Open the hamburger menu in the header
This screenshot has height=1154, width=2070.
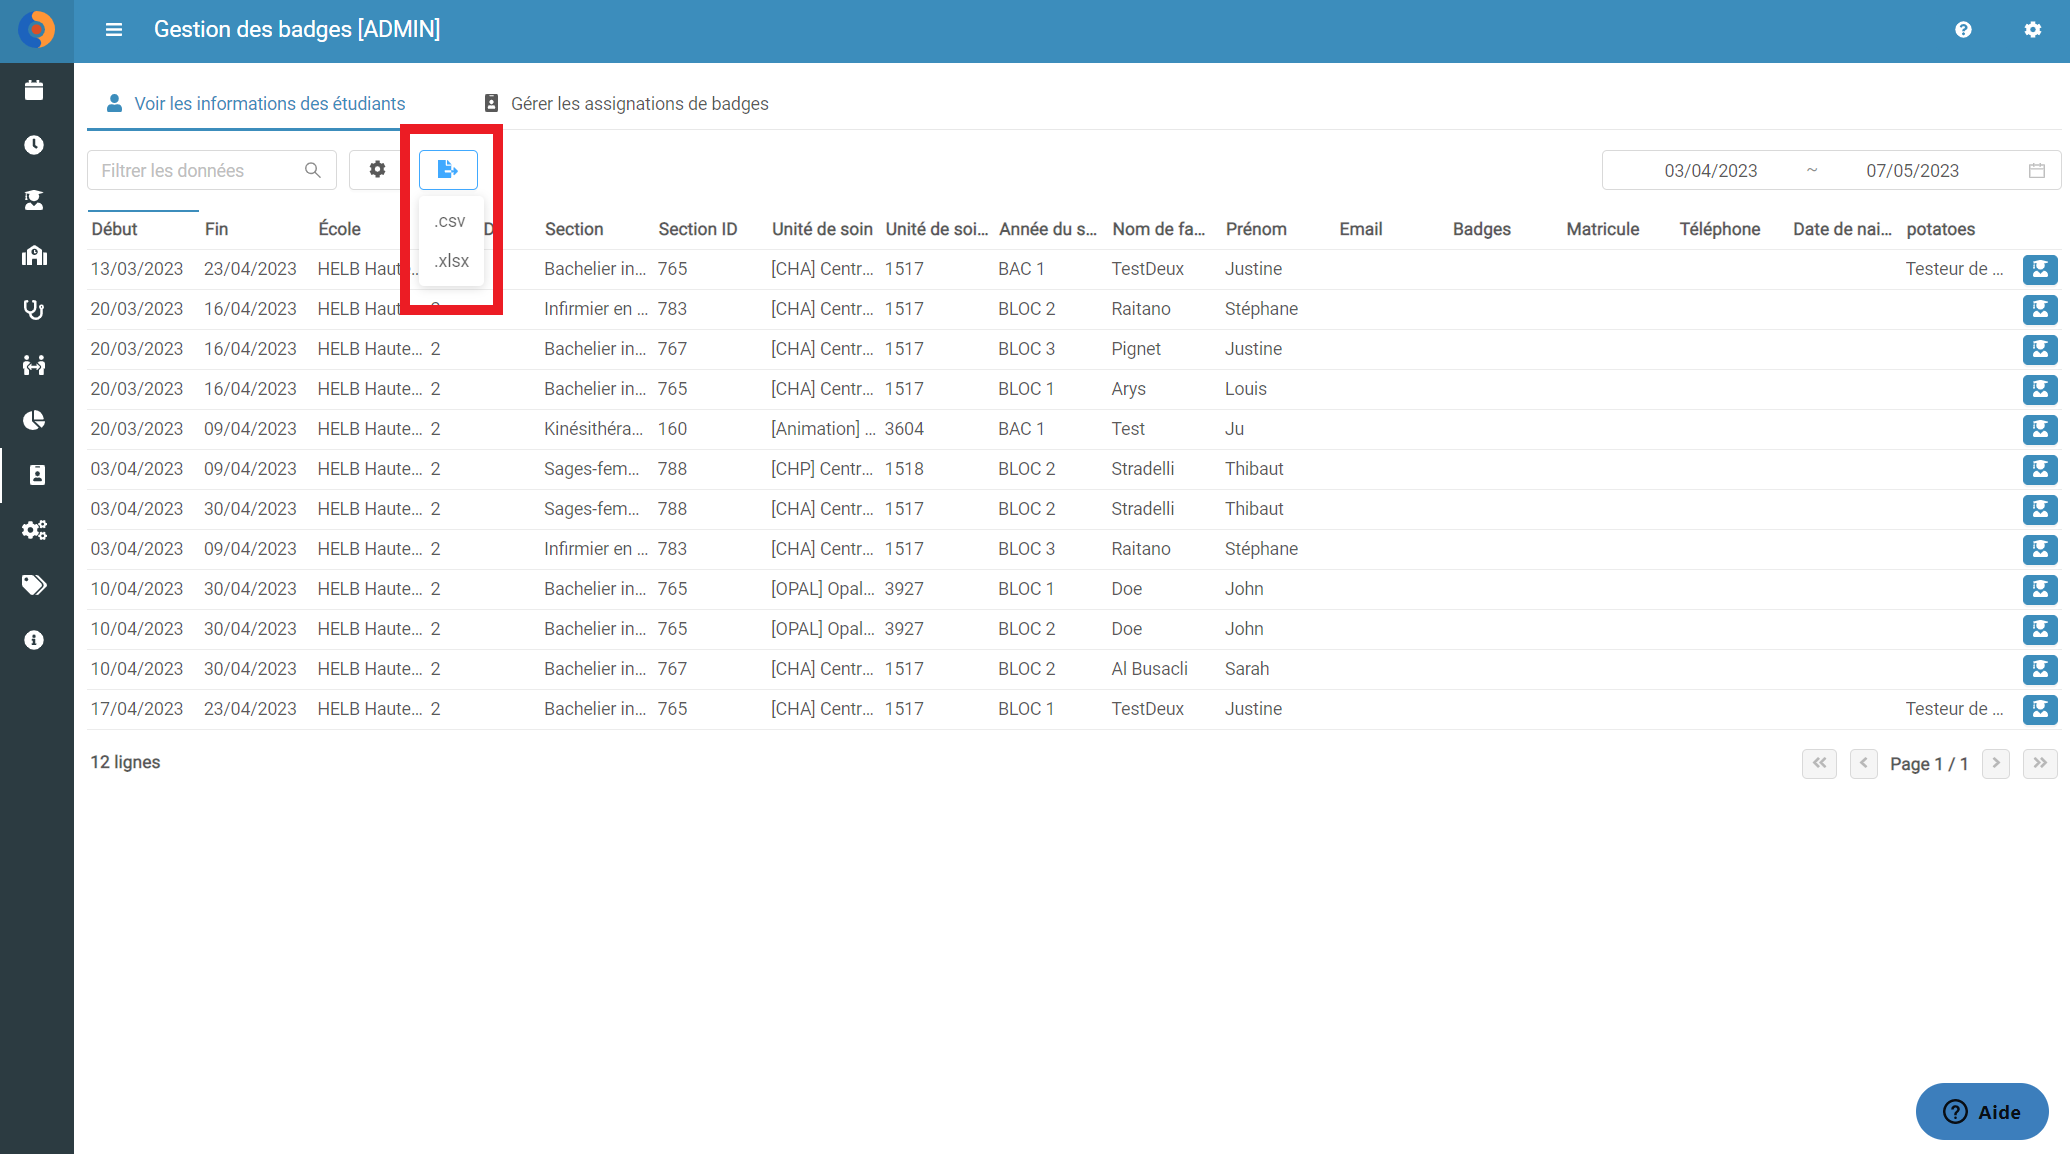click(114, 30)
